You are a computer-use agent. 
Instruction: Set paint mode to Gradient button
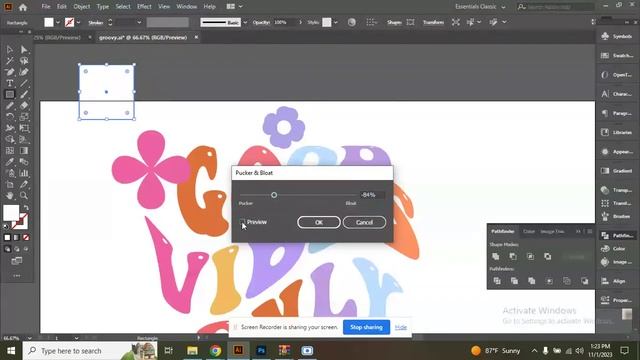(x=17, y=238)
